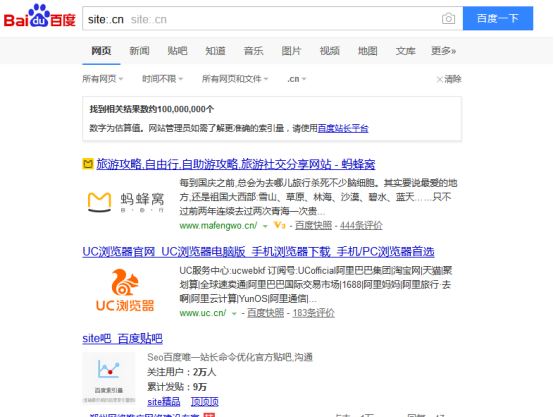
Task: Open the site吧_百度贴吧 result title
Action: [x=122, y=339]
